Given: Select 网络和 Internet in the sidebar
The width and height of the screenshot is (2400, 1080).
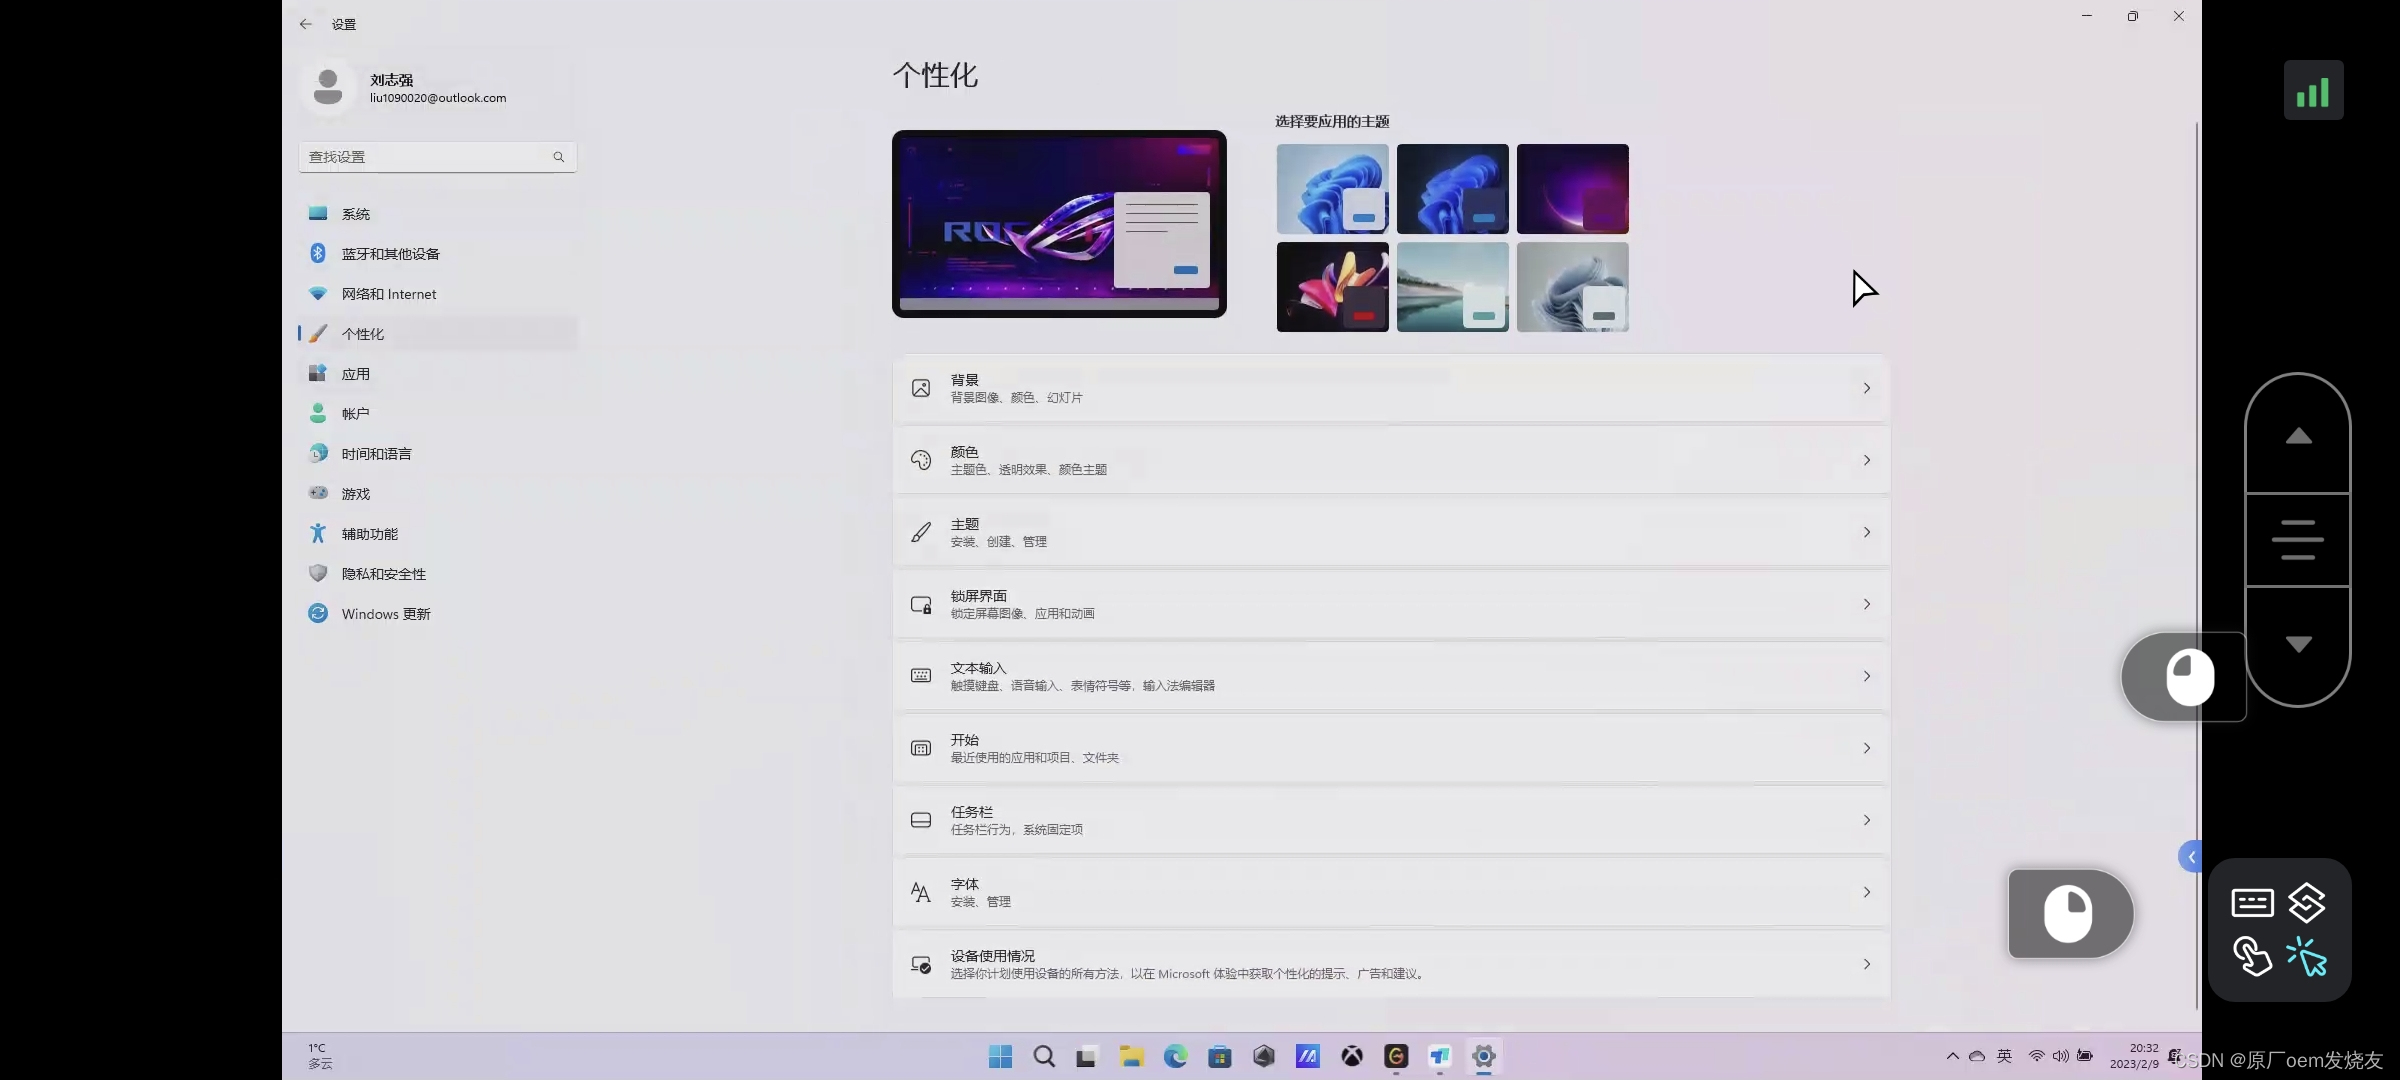Looking at the screenshot, I should click(438, 294).
